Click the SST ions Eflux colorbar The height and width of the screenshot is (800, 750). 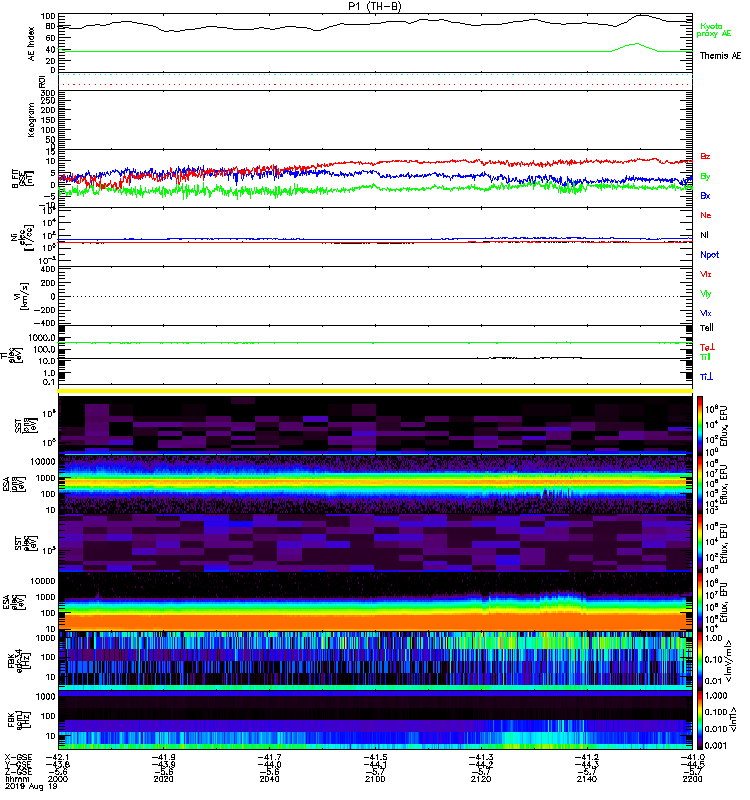699,424
